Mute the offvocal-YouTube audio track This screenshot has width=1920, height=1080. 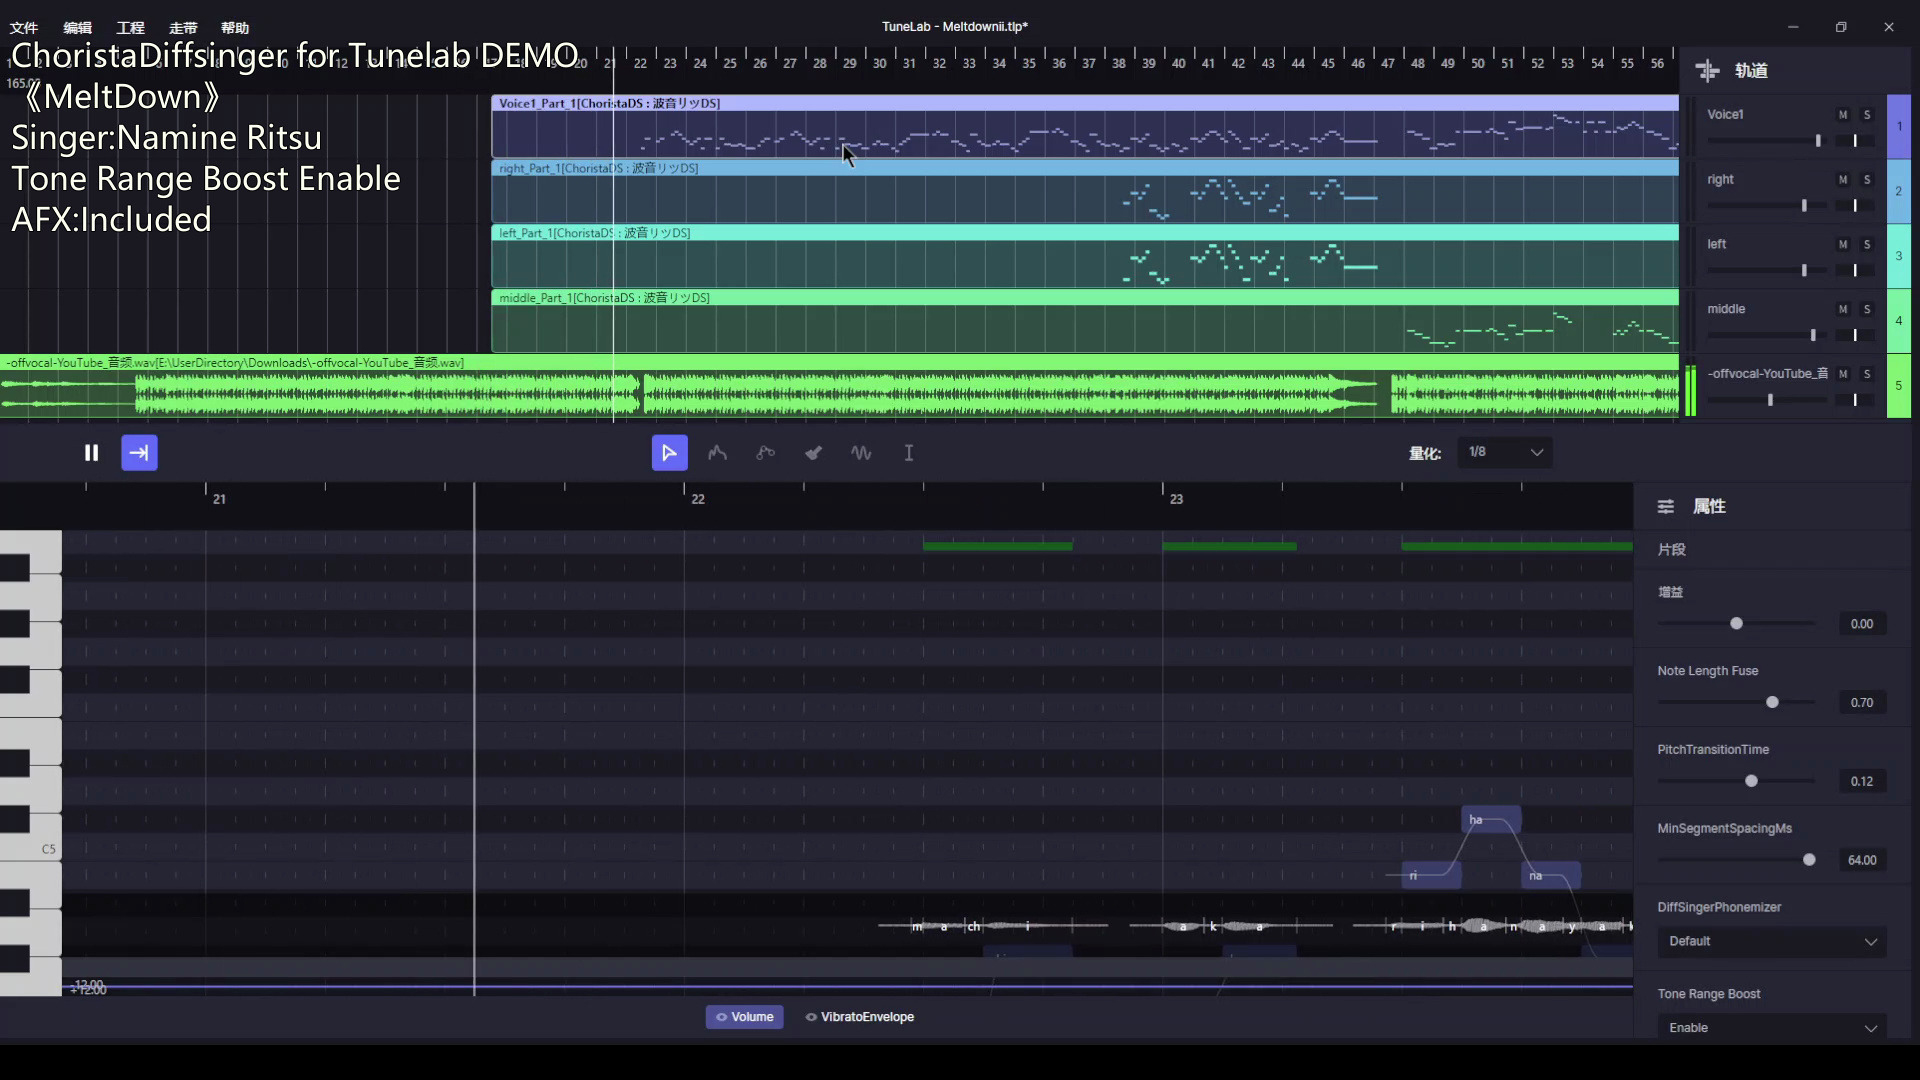[1842, 374]
